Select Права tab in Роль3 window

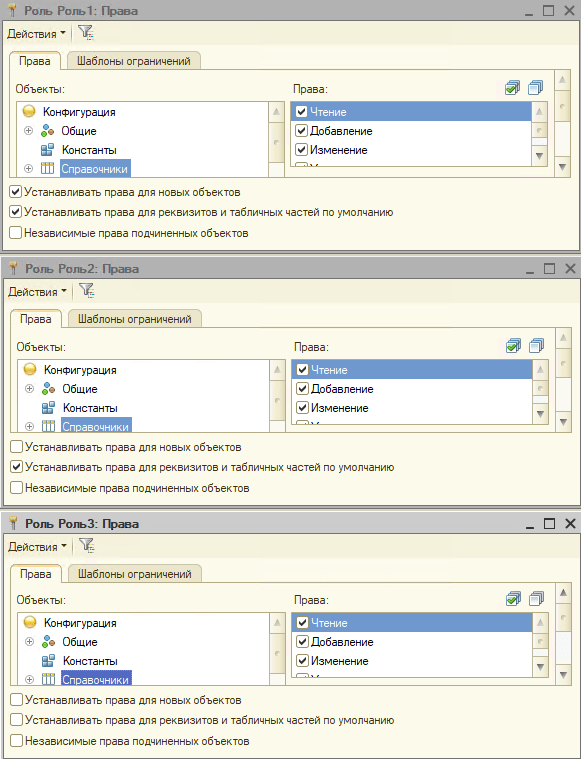[36, 574]
